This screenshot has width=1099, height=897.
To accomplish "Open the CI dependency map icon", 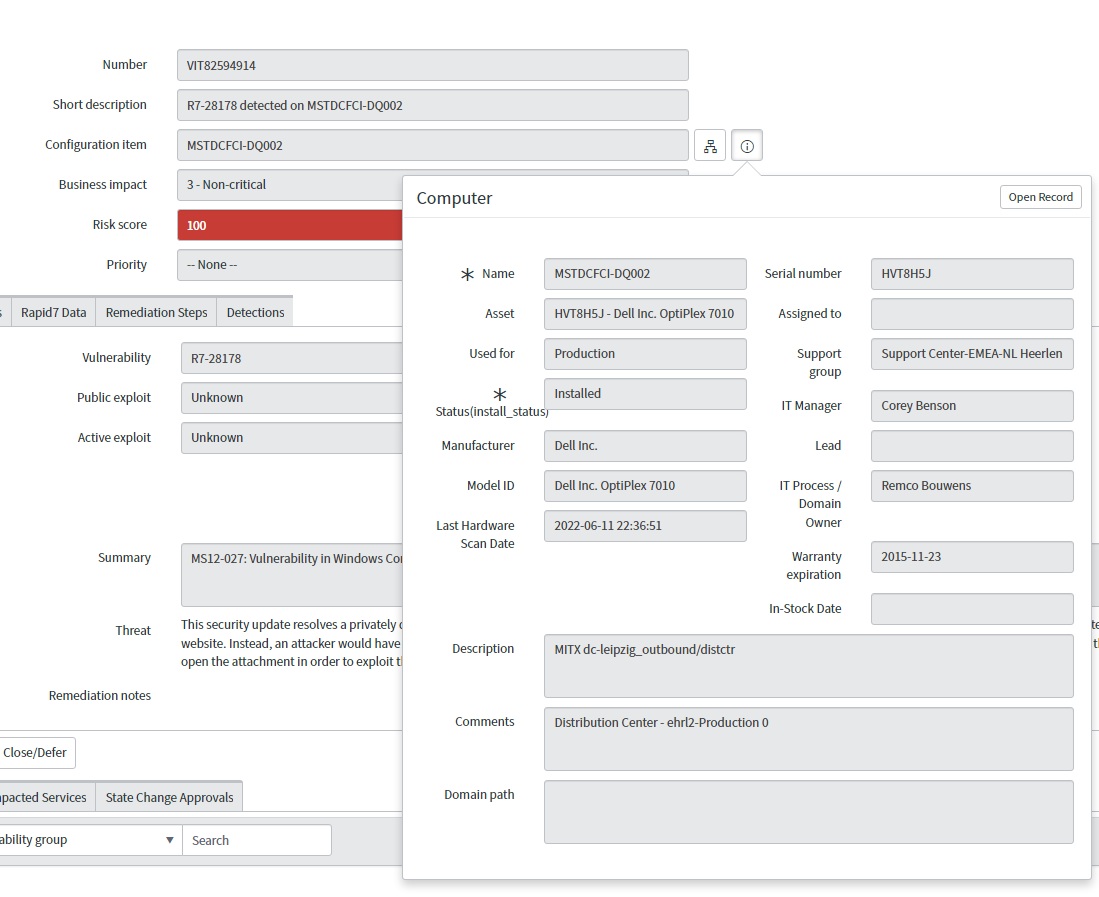I will point(710,146).
